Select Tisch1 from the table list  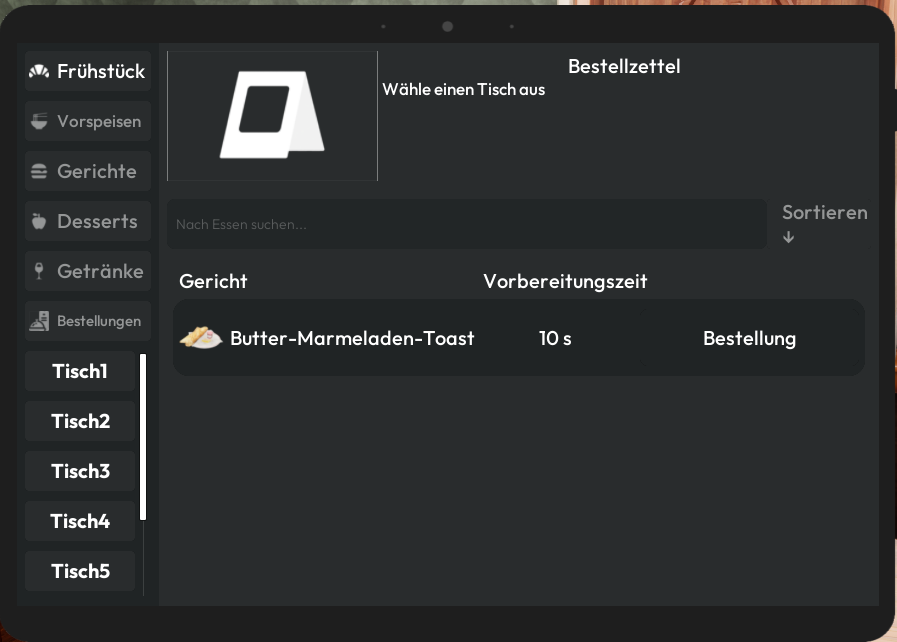(80, 371)
